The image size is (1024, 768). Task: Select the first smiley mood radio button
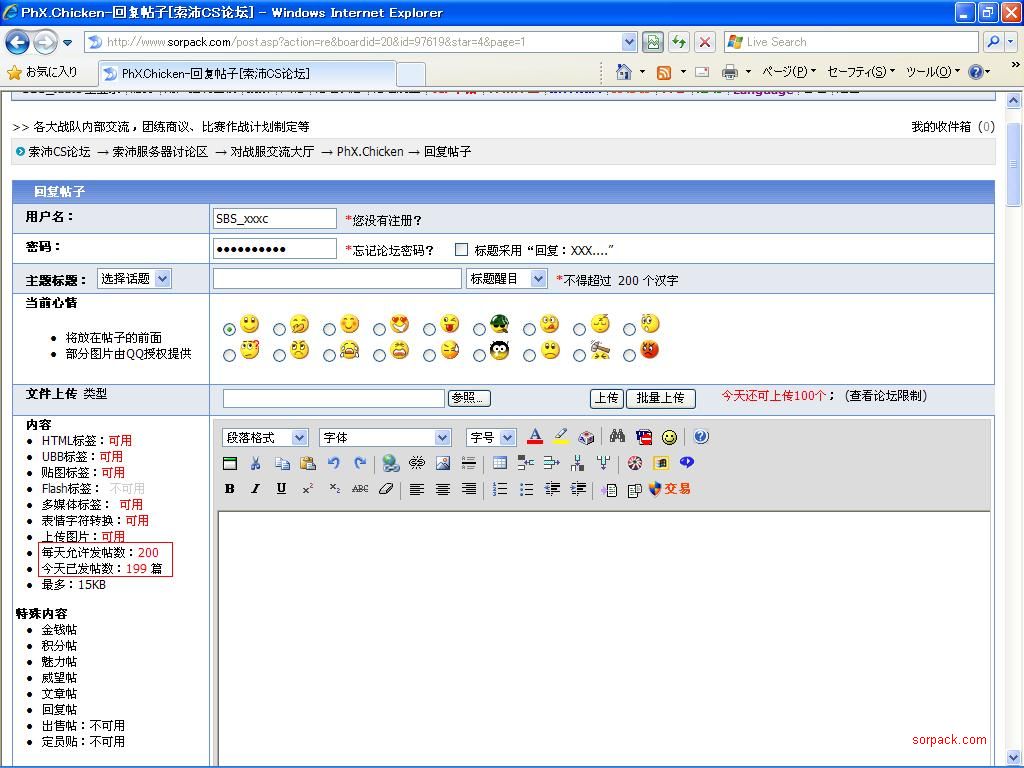[230, 329]
